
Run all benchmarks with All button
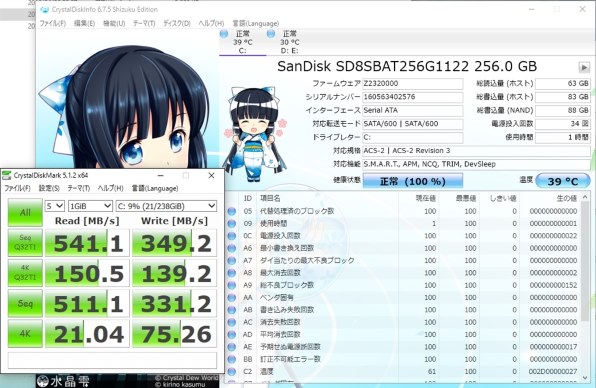tap(25, 212)
